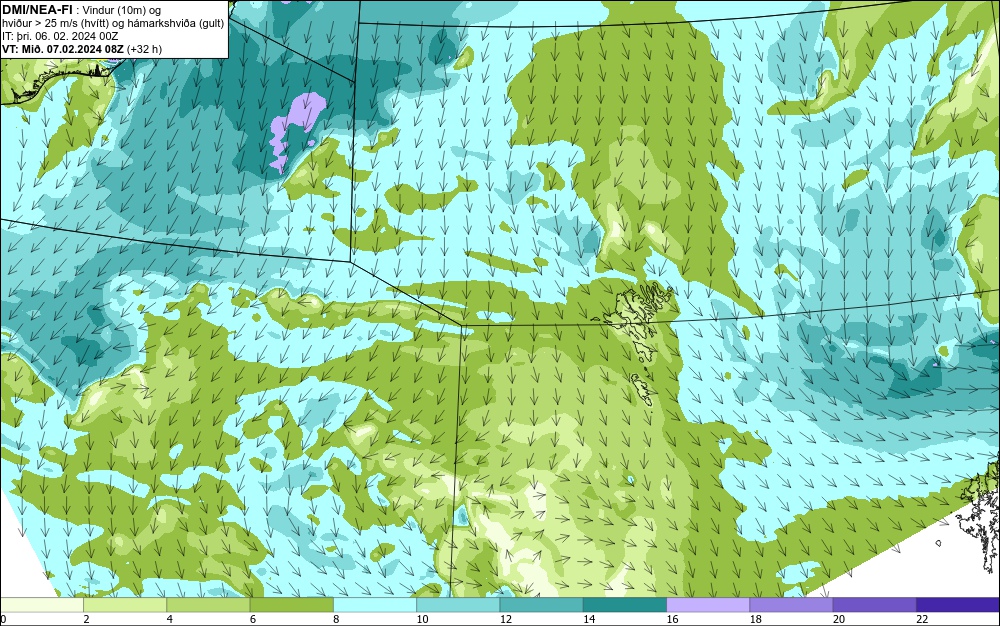Click the 8–10 m/s pale cyan legend swatch
The height and width of the screenshot is (626, 1000).
click(x=375, y=605)
